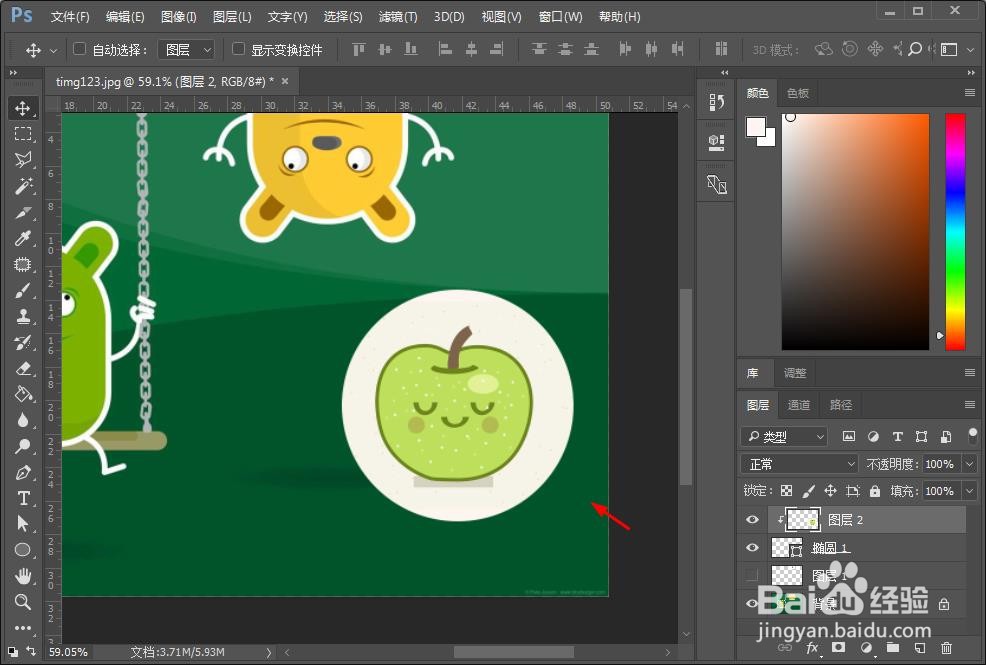Select the Path Selection tool

tap(23, 524)
